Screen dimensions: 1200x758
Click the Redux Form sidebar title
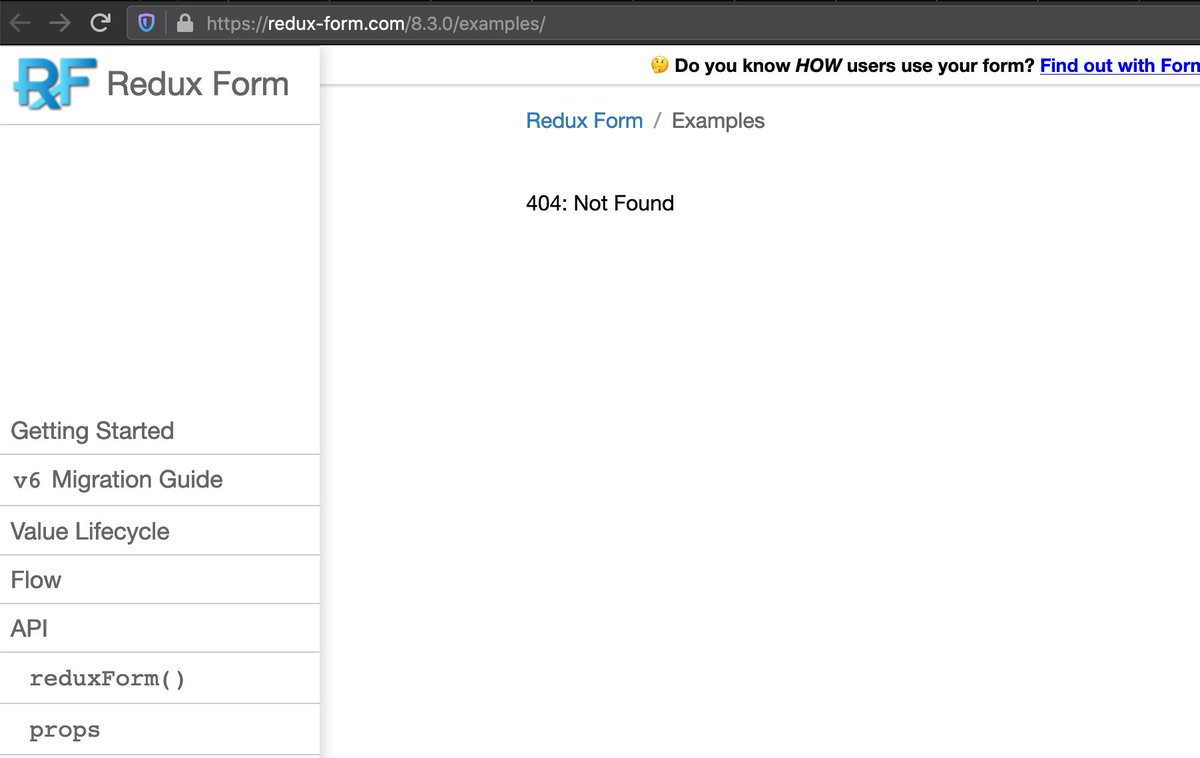coord(198,84)
